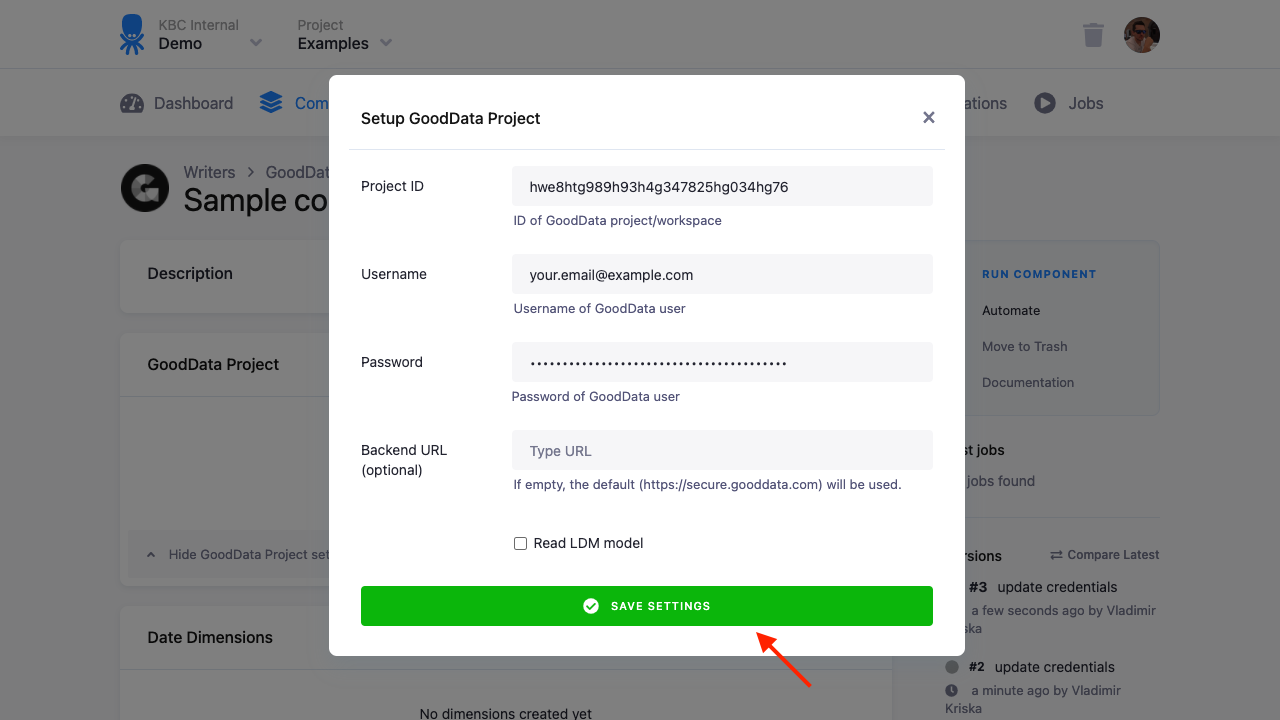This screenshot has height=720, width=1280.
Task: Click the Project ID input field
Action: point(722,186)
